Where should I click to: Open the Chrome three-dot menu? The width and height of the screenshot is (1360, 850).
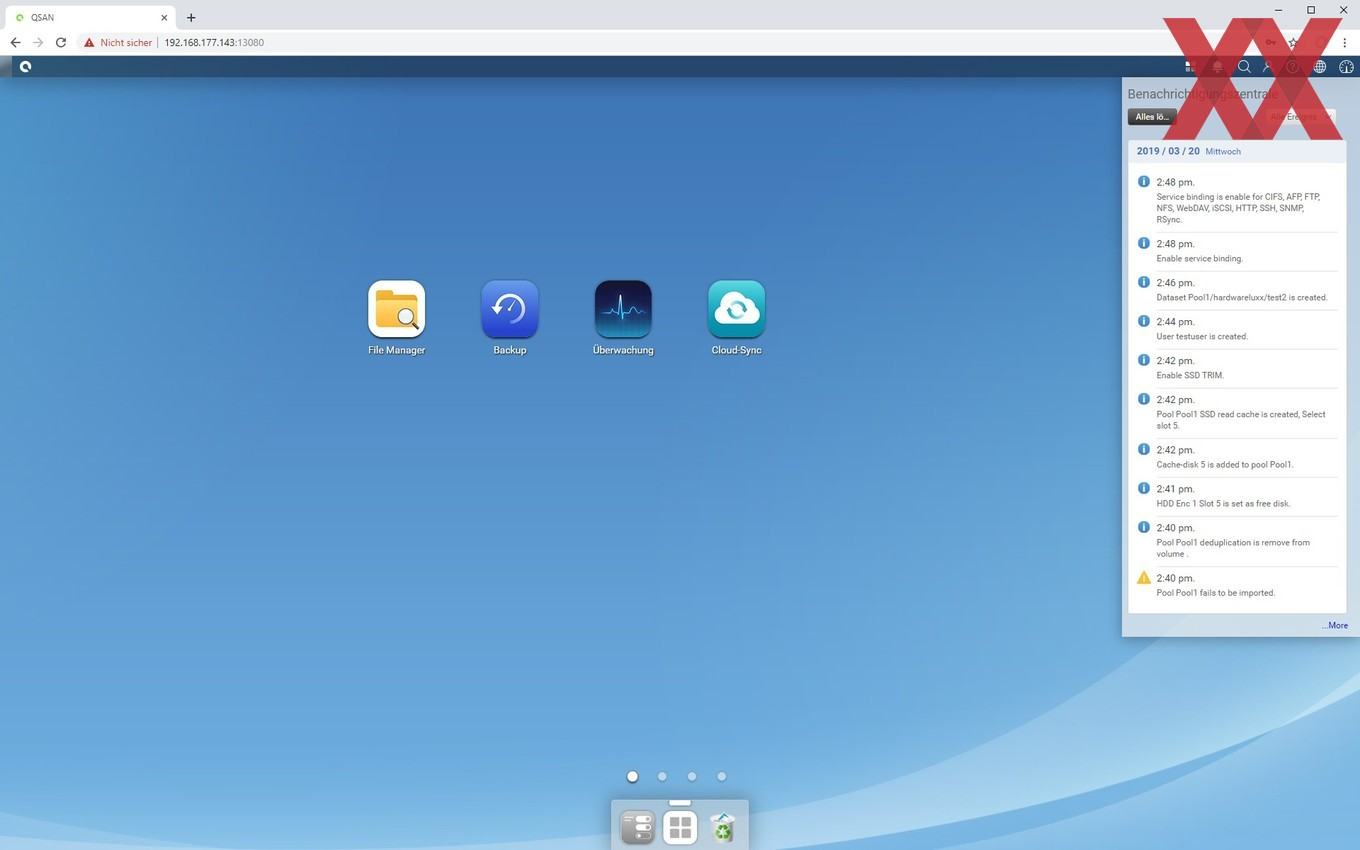[1344, 42]
